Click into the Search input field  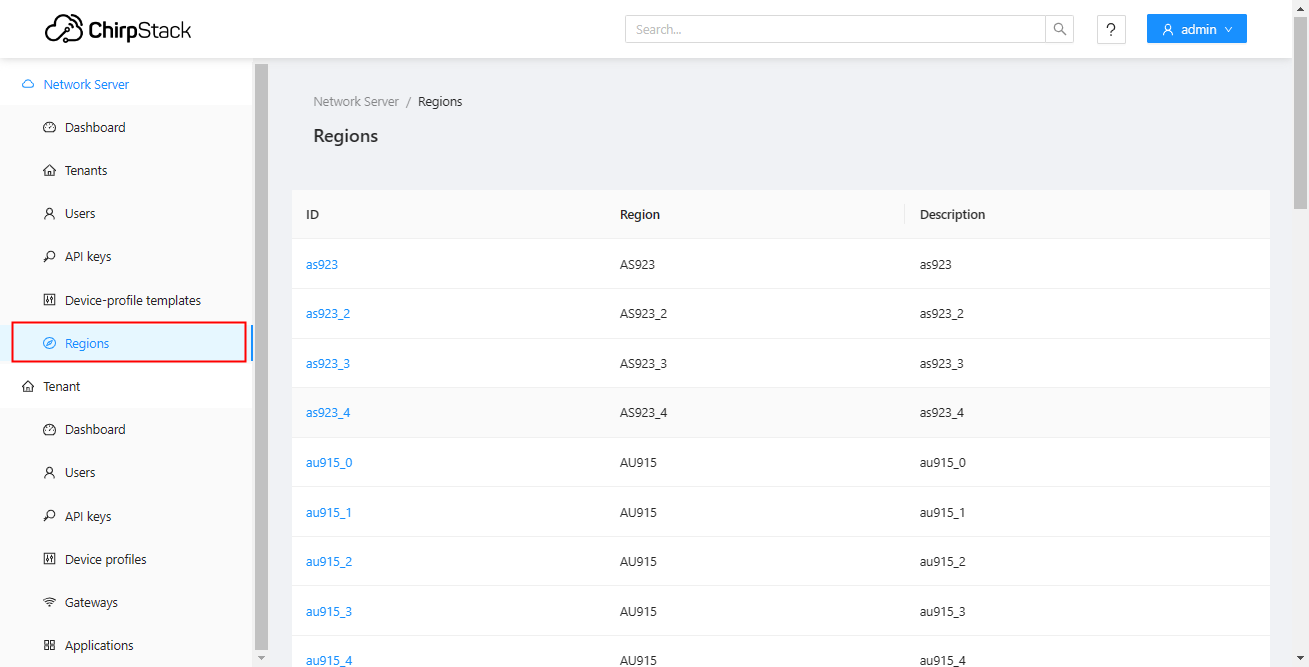(835, 30)
